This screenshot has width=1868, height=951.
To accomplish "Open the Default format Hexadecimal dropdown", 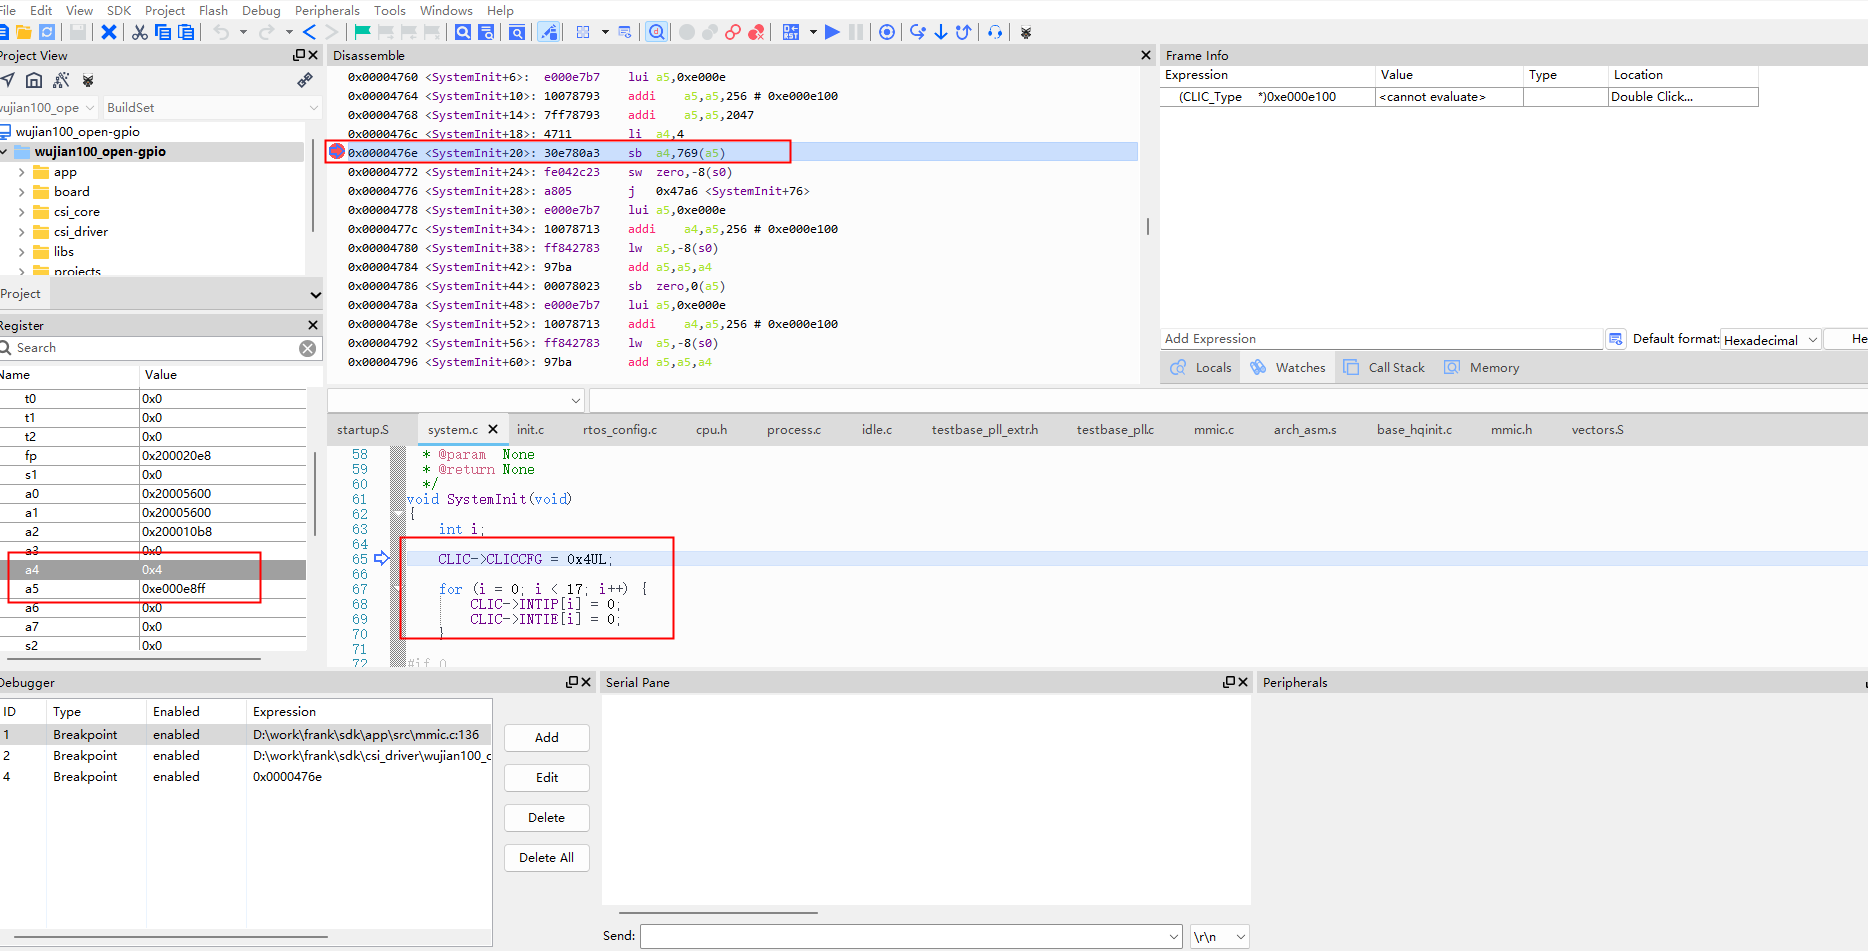I will pyautogui.click(x=1770, y=340).
